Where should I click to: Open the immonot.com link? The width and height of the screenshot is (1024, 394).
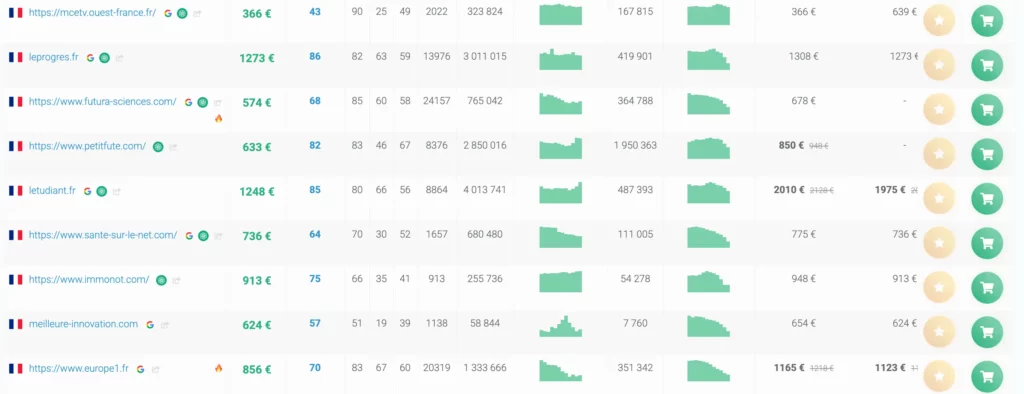coord(89,279)
